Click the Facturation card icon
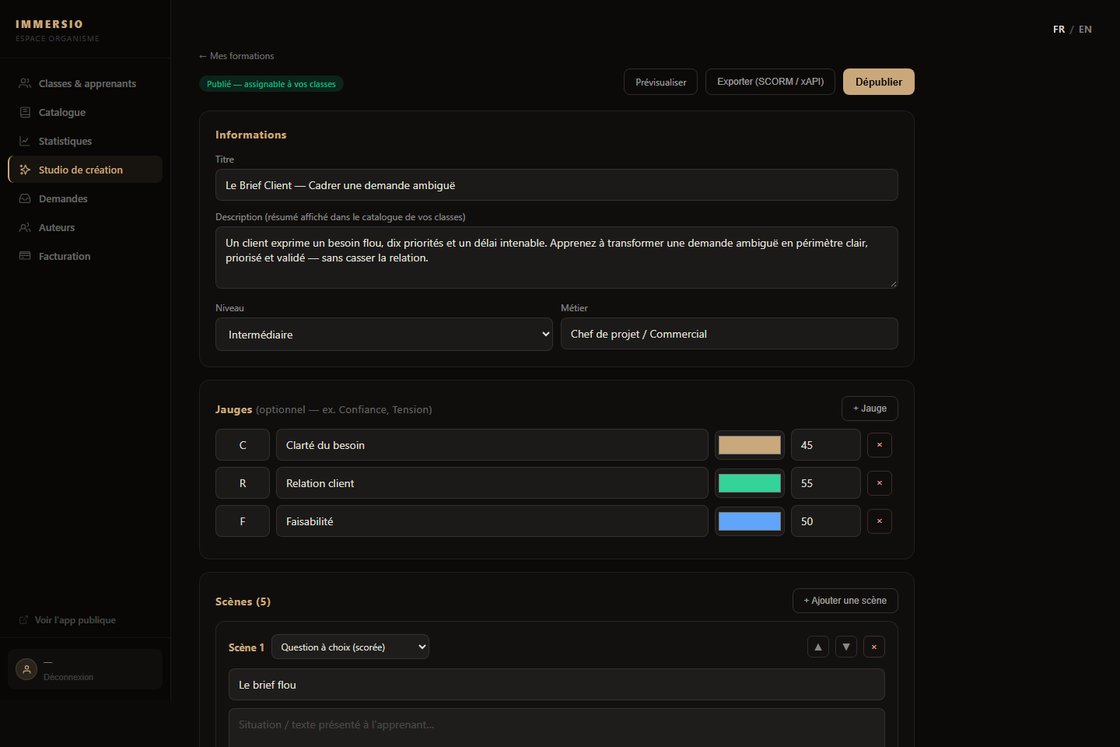 coord(25,256)
